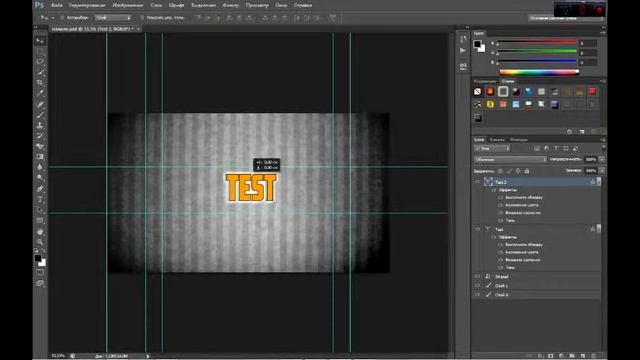This screenshot has height=360, width=640.
Task: Select the Brush tool
Action: coord(40,115)
